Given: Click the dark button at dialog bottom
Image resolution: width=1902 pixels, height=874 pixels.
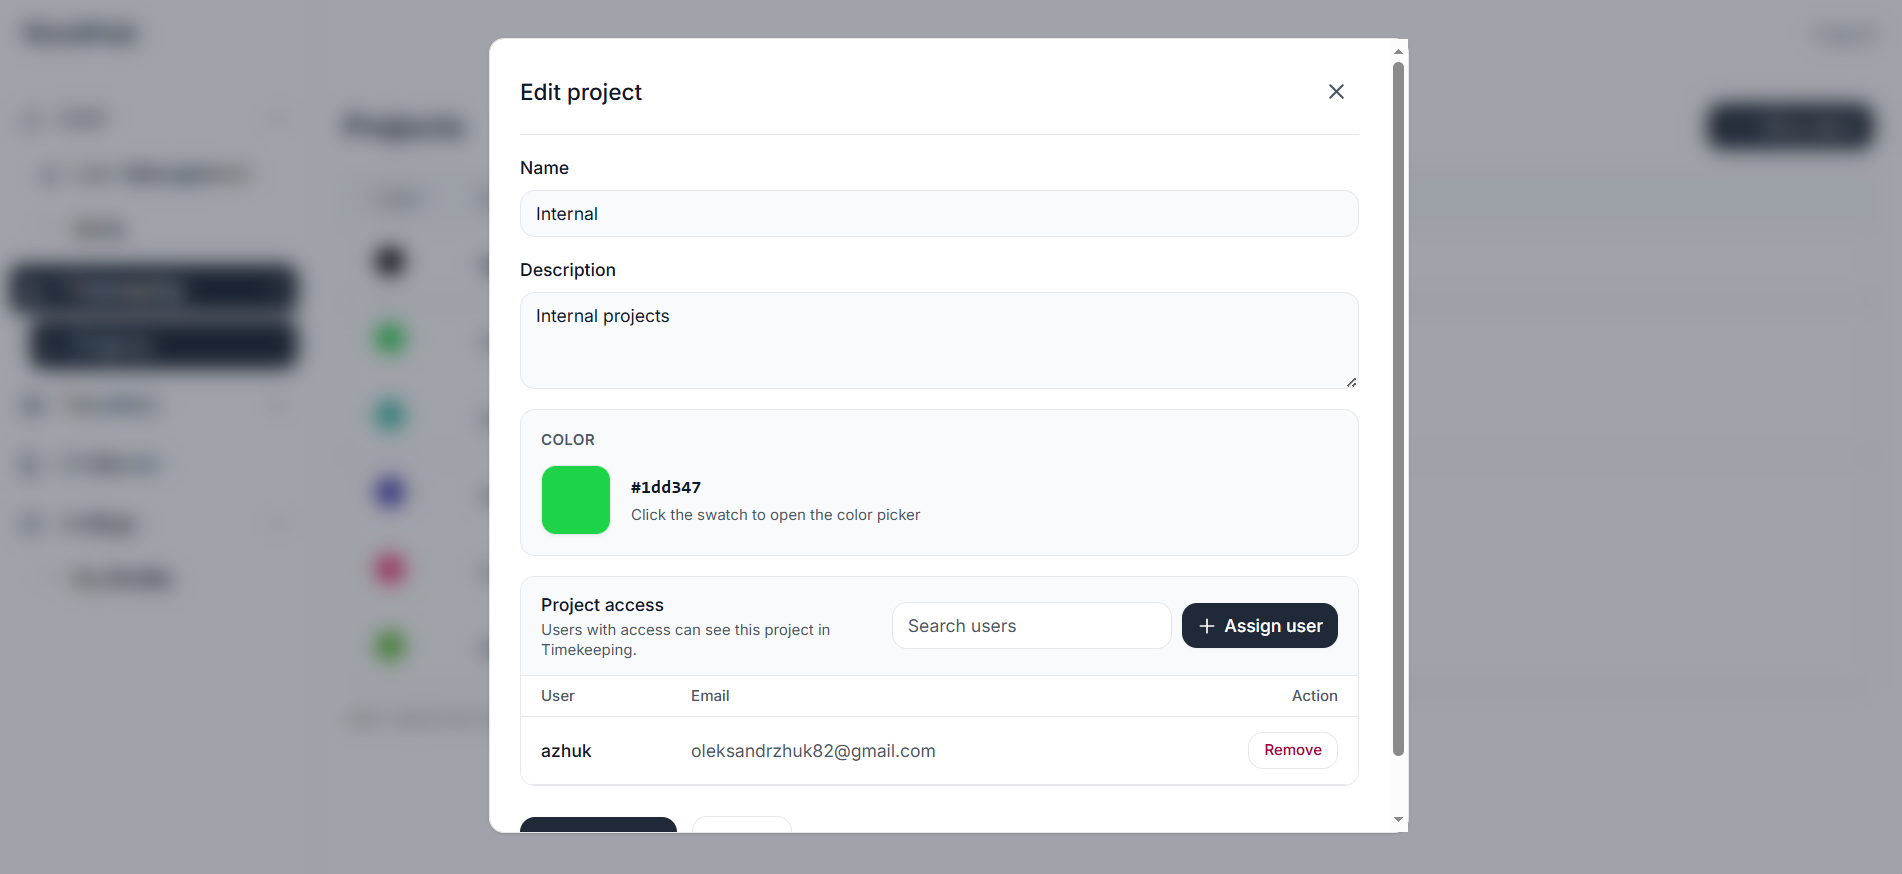Looking at the screenshot, I should tap(598, 825).
